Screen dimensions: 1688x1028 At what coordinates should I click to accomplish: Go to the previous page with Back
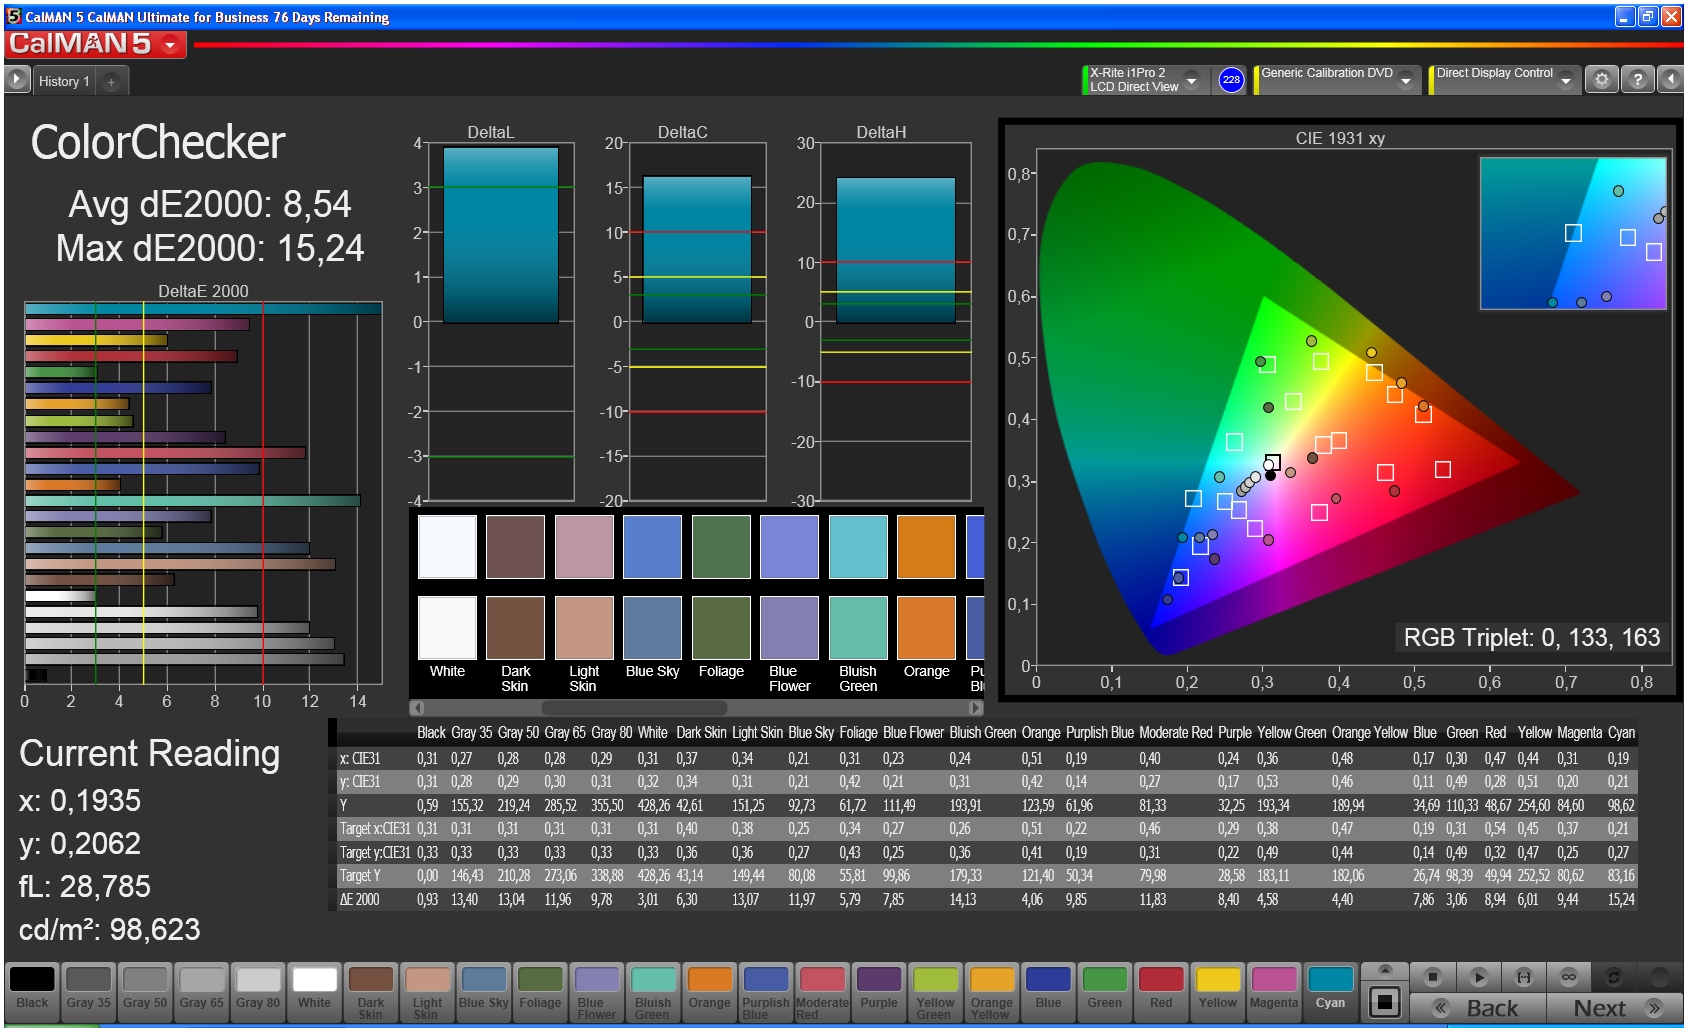pyautogui.click(x=1478, y=1007)
